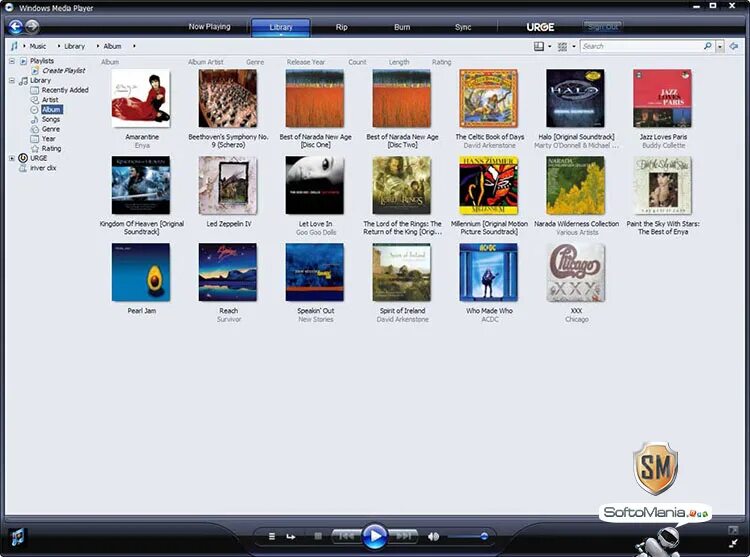Image resolution: width=750 pixels, height=557 pixels.
Task: Click the Rating star icon
Action: [34, 148]
